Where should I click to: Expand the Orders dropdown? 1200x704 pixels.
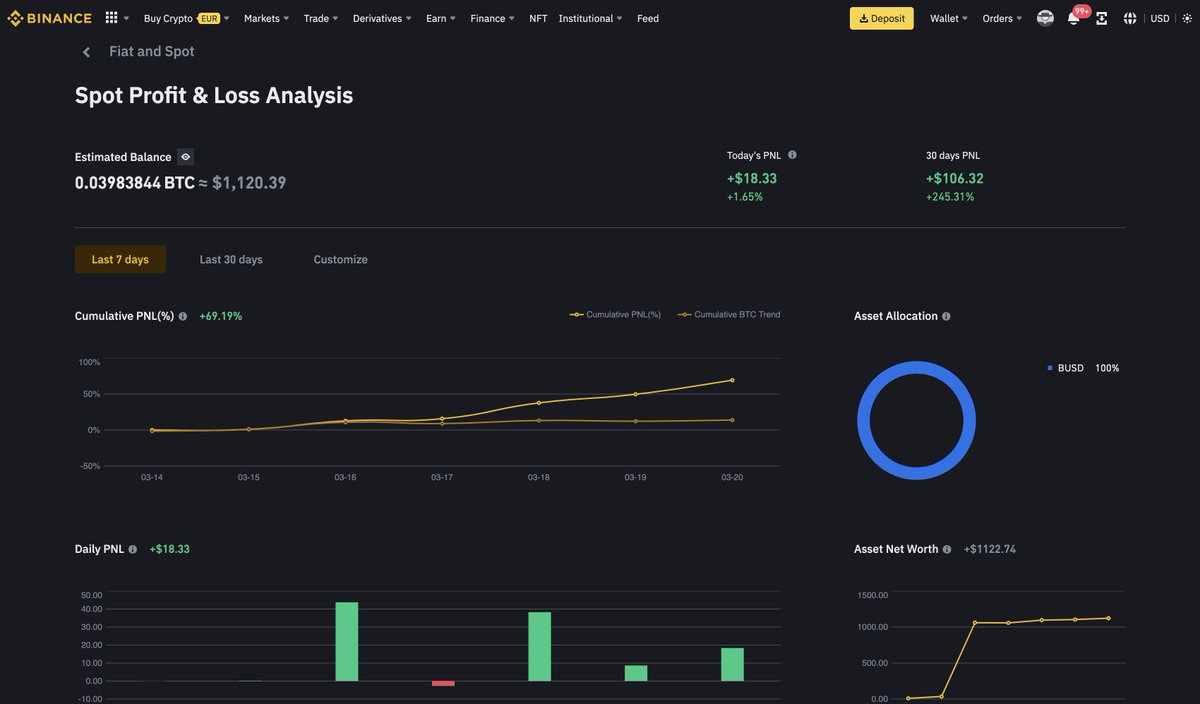click(x=1002, y=18)
